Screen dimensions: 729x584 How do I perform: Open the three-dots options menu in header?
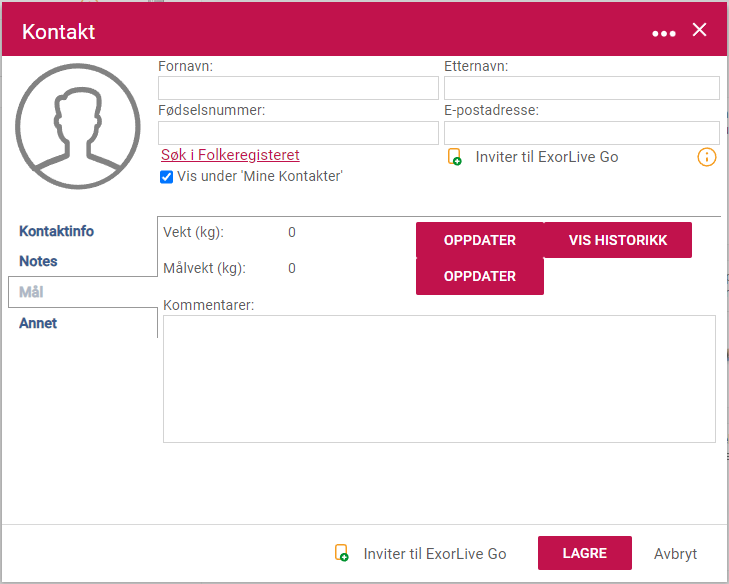pyautogui.click(x=663, y=33)
